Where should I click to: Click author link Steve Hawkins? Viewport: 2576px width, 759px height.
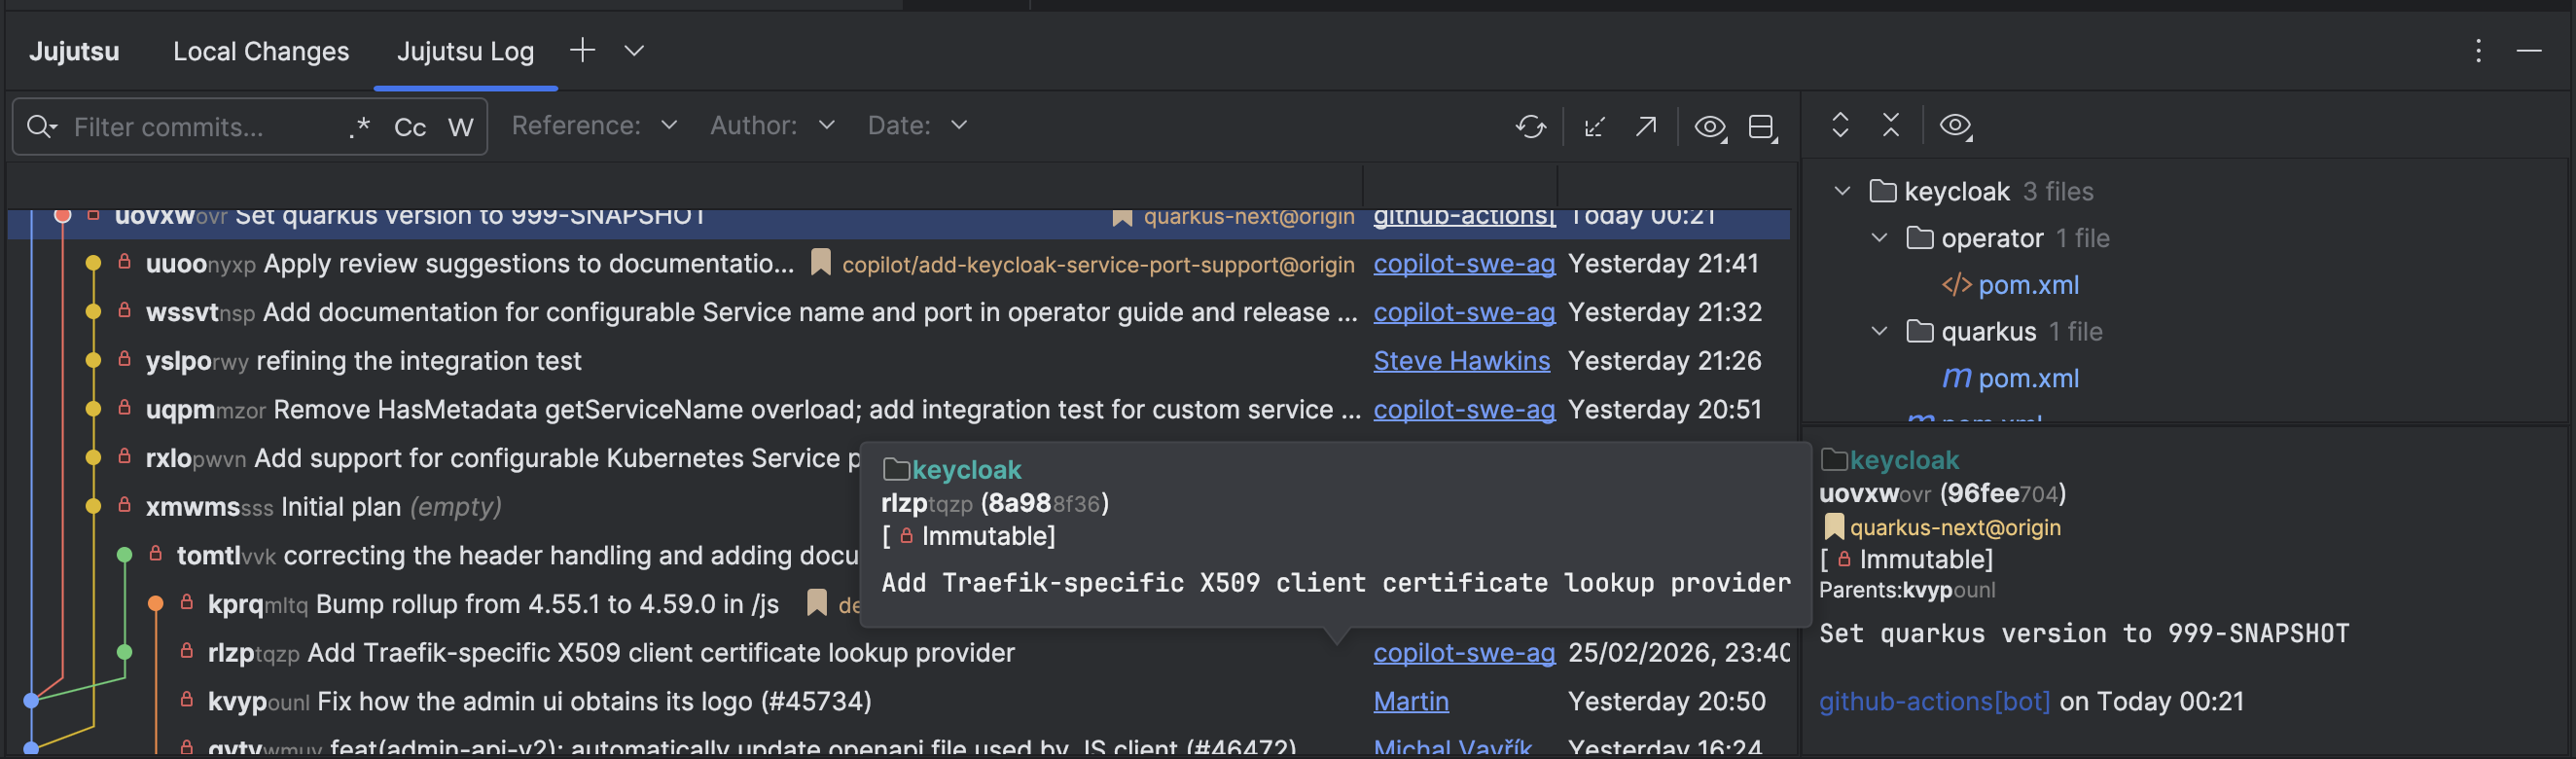[x=1461, y=361]
